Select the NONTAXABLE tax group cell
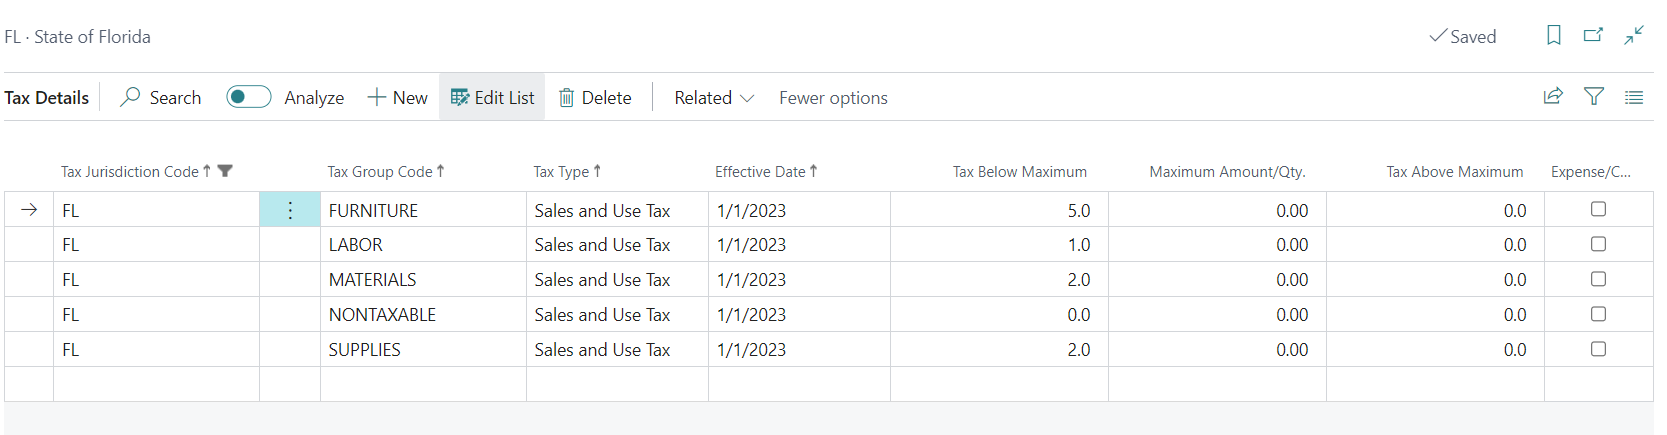 pyautogui.click(x=382, y=315)
